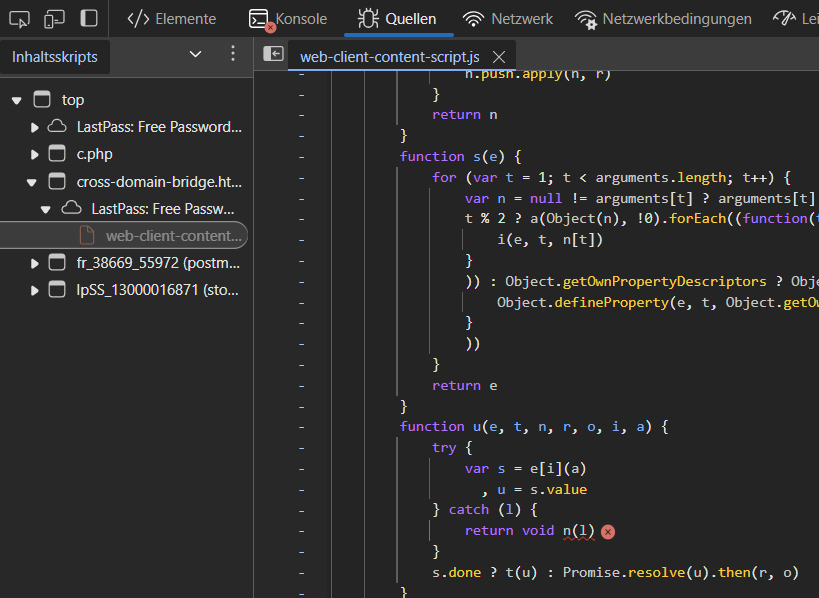Click the frame icon beside cross-domain-bridge
Image resolution: width=819 pixels, height=598 pixels.
pyautogui.click(x=57, y=181)
